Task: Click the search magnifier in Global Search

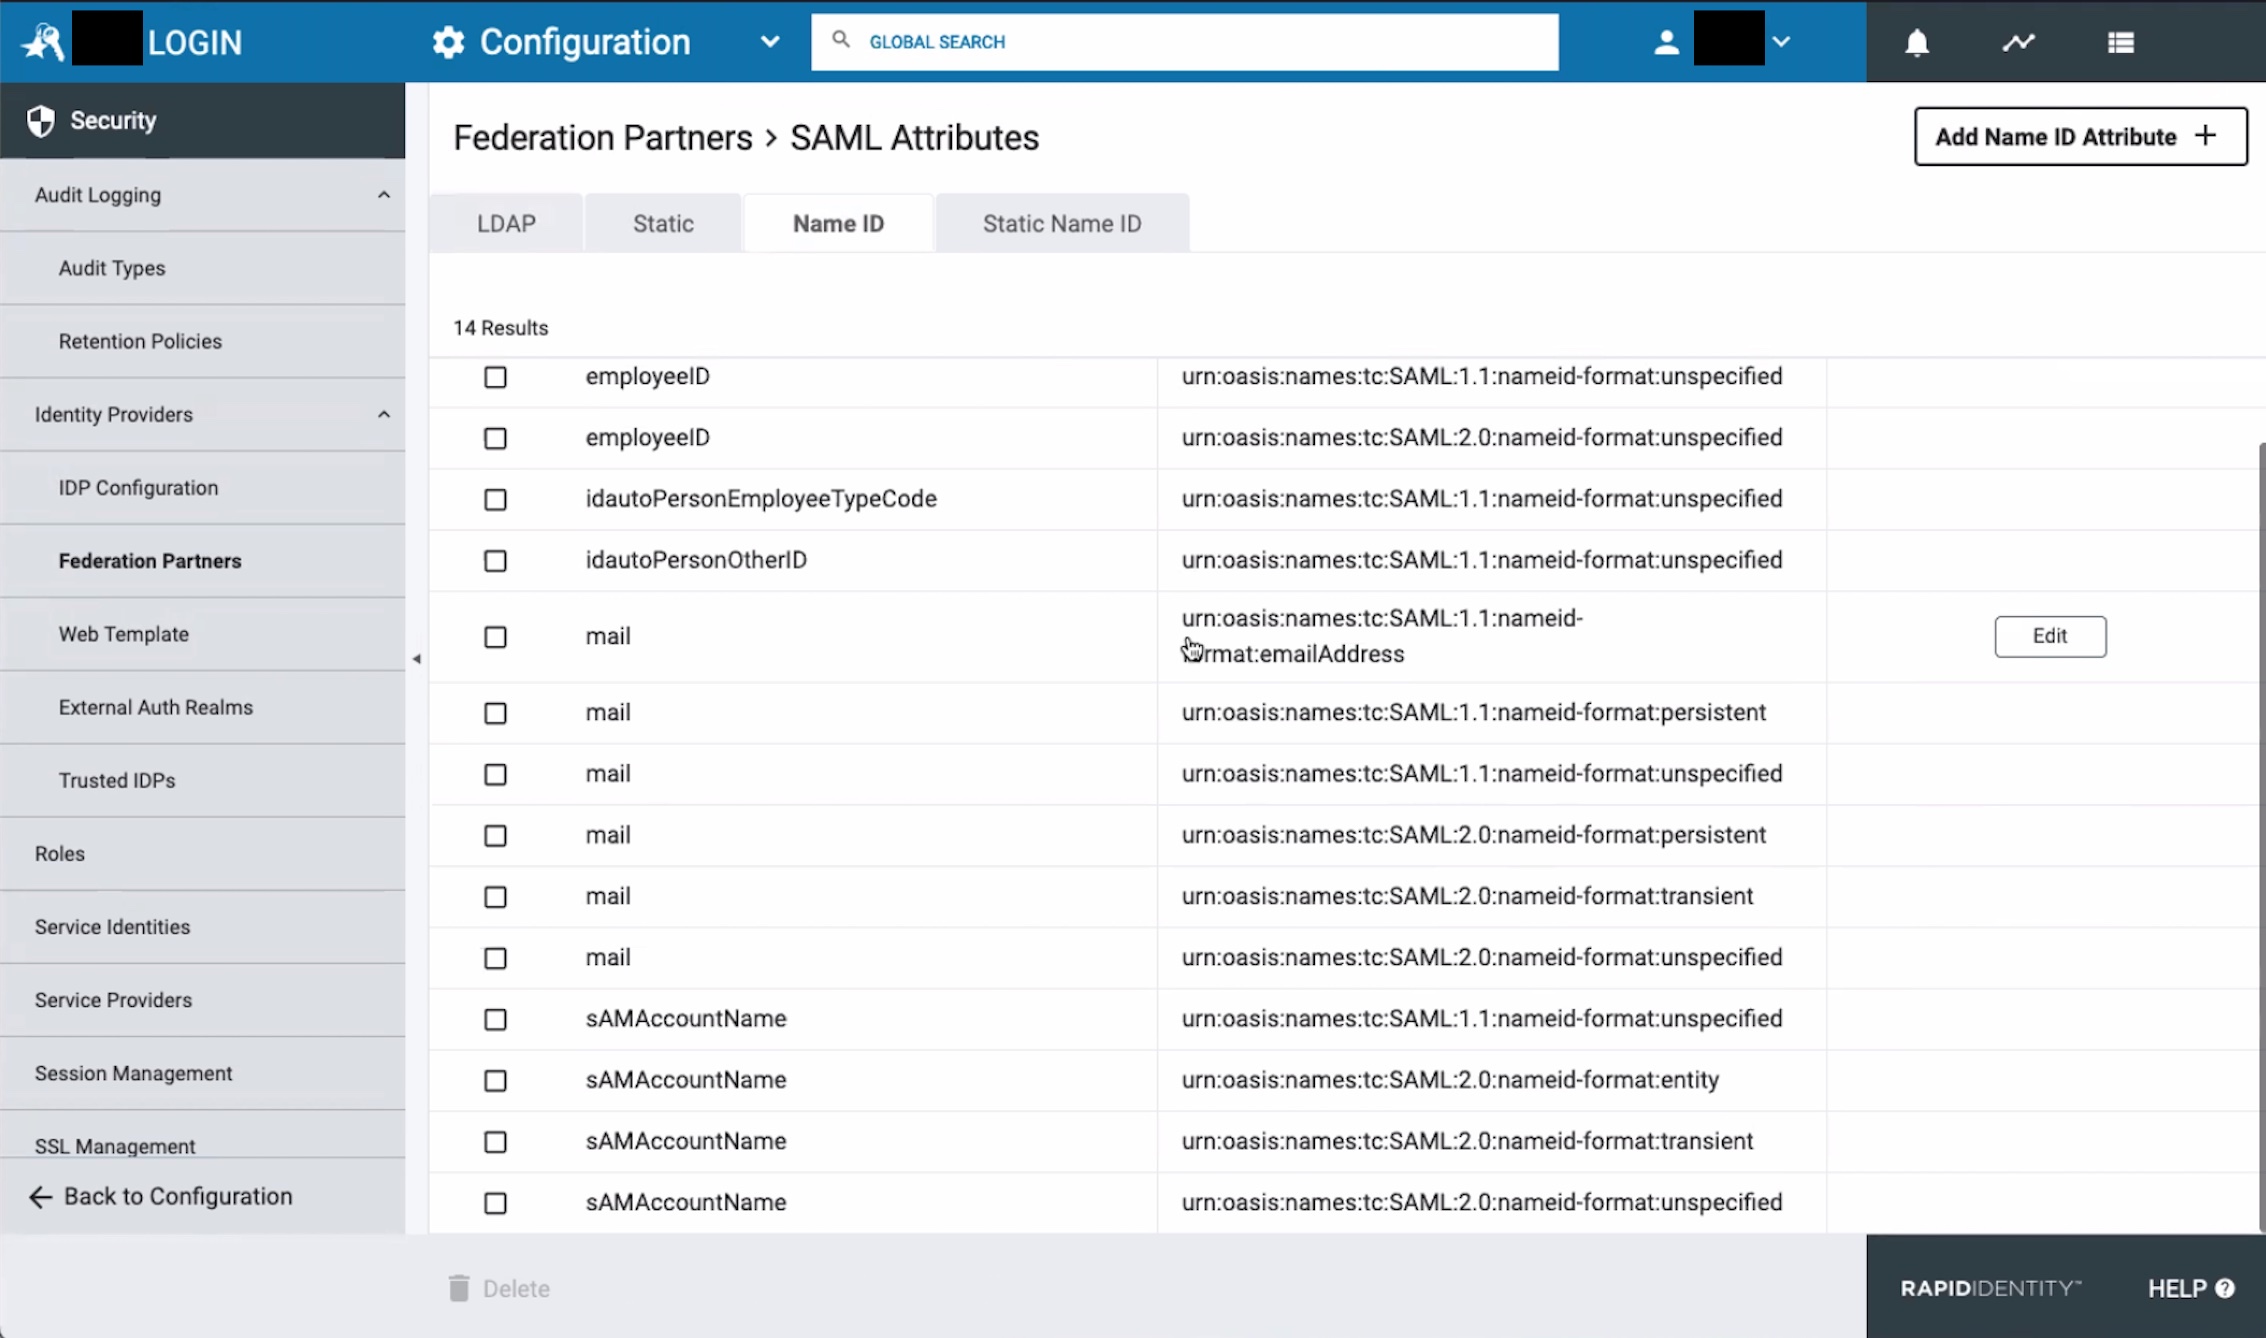Action: tap(840, 41)
